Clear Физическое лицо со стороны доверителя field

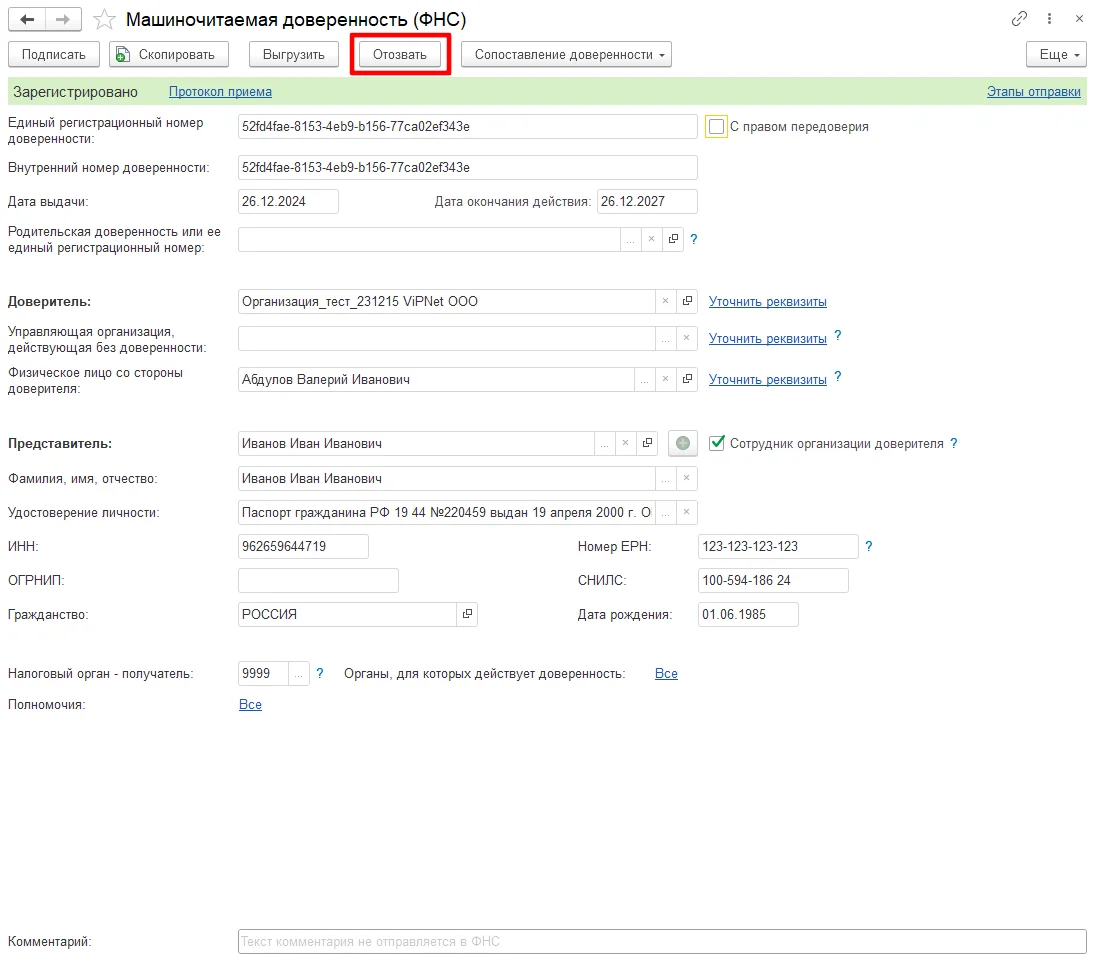[x=665, y=379]
